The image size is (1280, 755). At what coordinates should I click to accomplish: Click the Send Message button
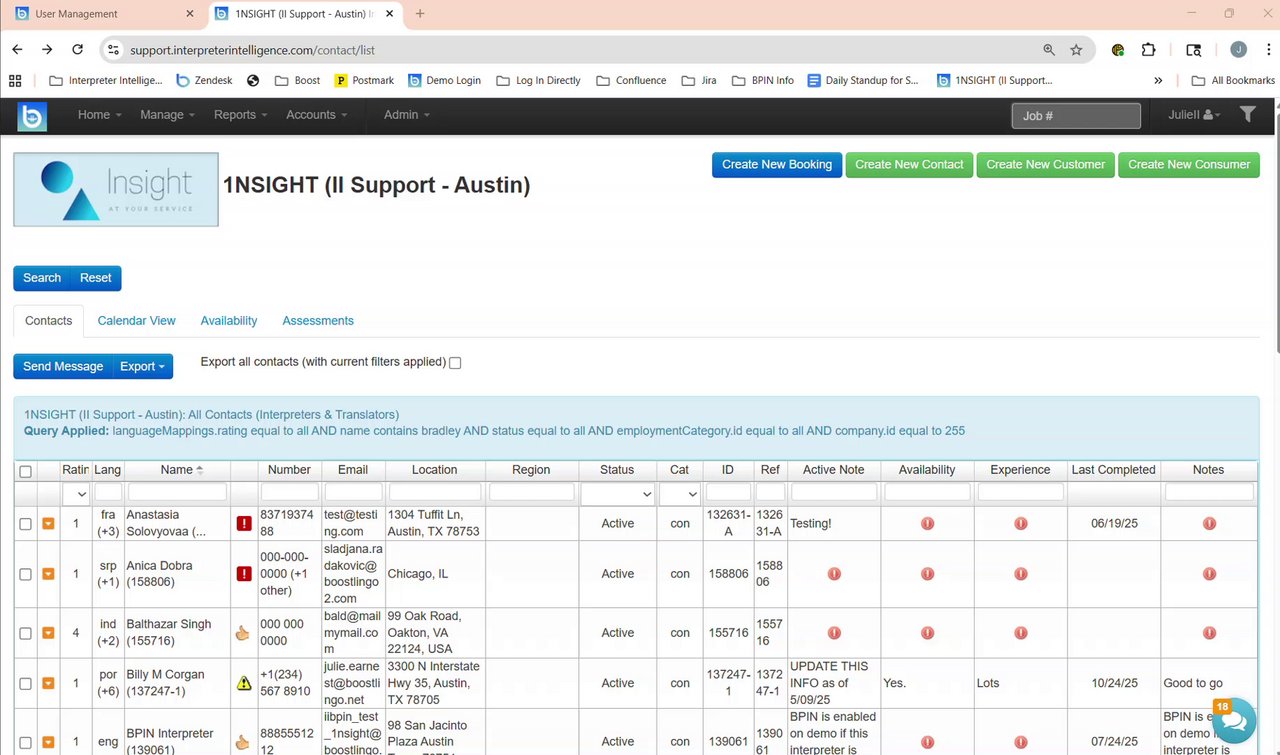click(63, 367)
